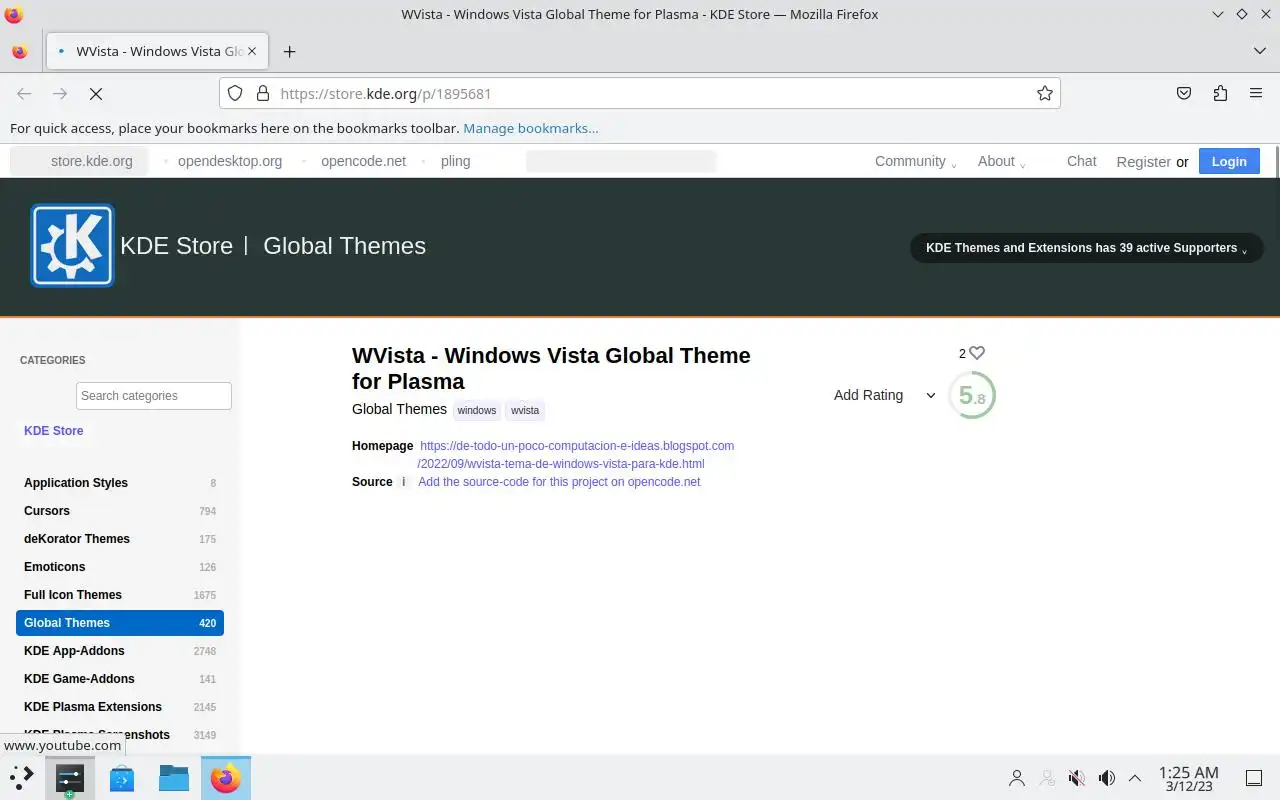Open Dolphin file manager from taskbar

click(174, 777)
